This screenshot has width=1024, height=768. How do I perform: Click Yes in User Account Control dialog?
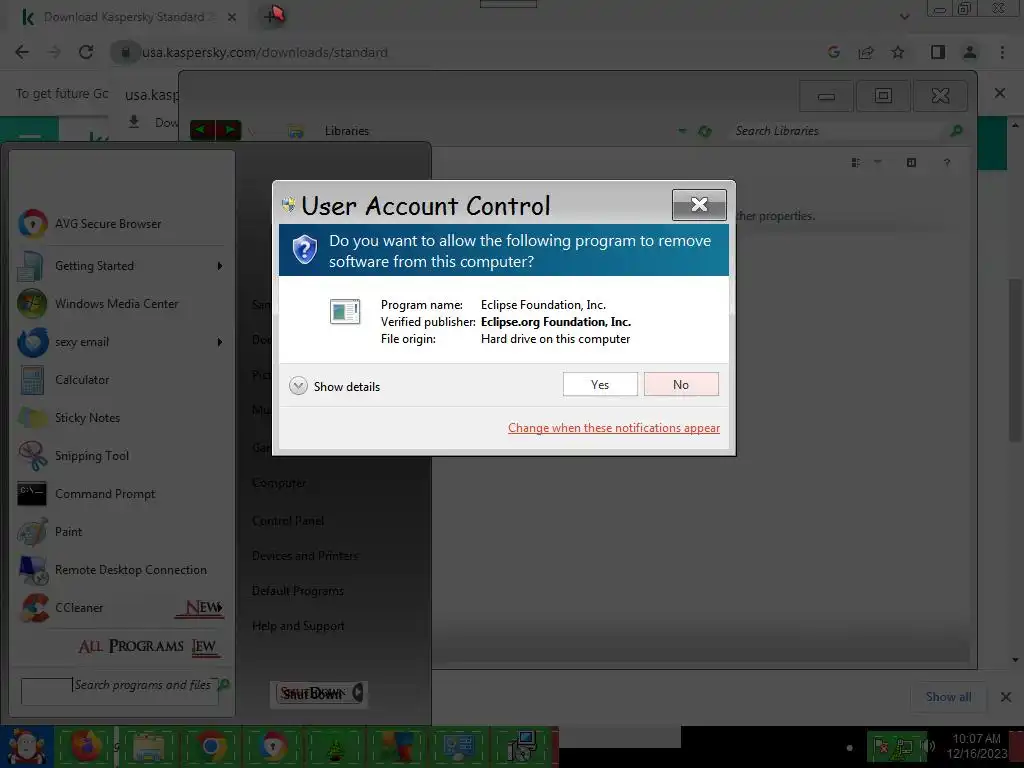click(600, 385)
